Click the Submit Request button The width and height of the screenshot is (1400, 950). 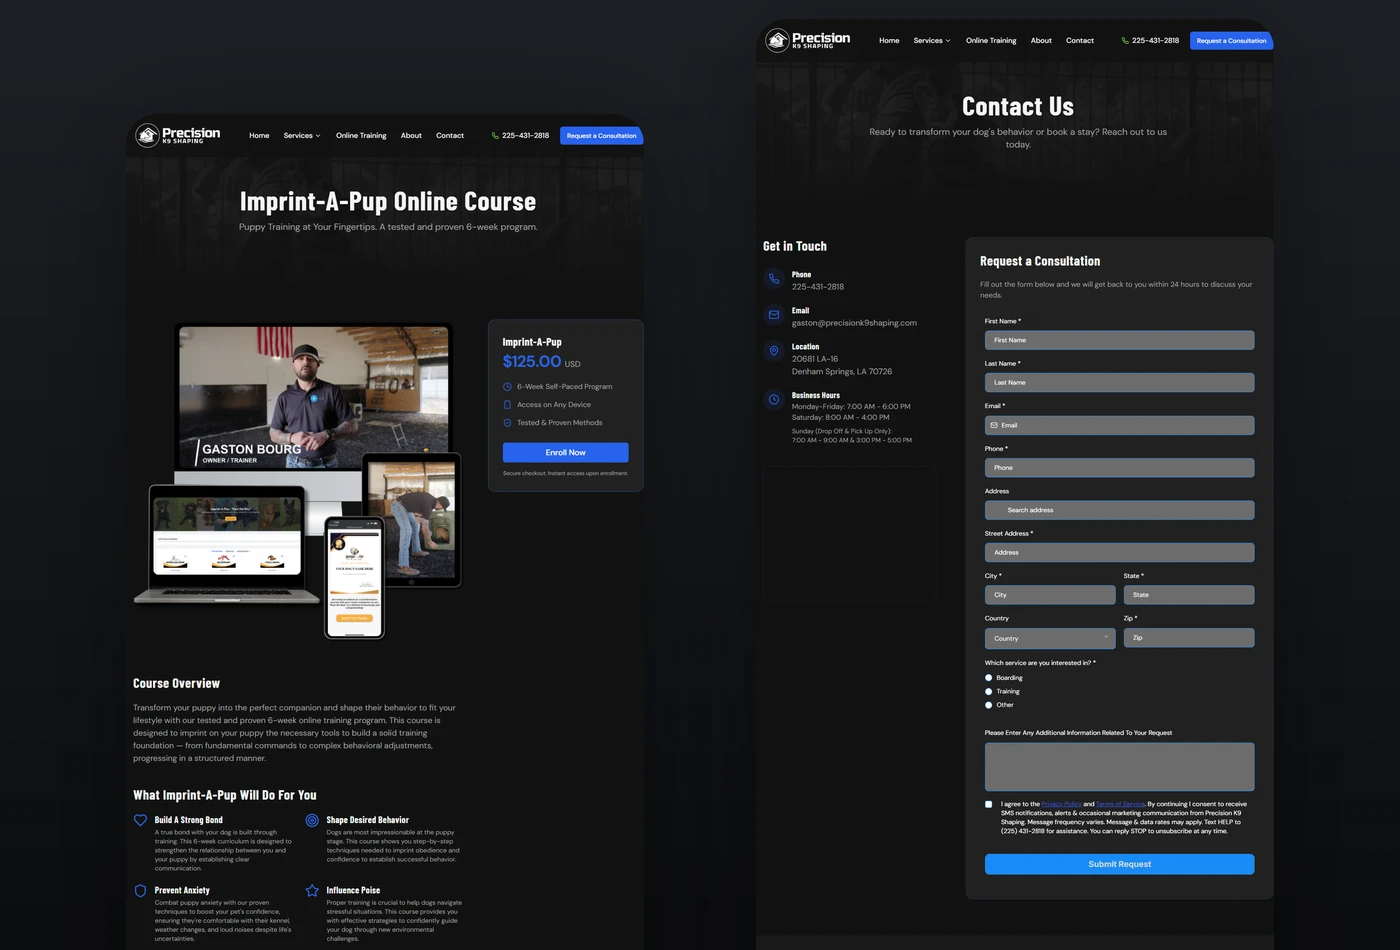[x=1119, y=864]
